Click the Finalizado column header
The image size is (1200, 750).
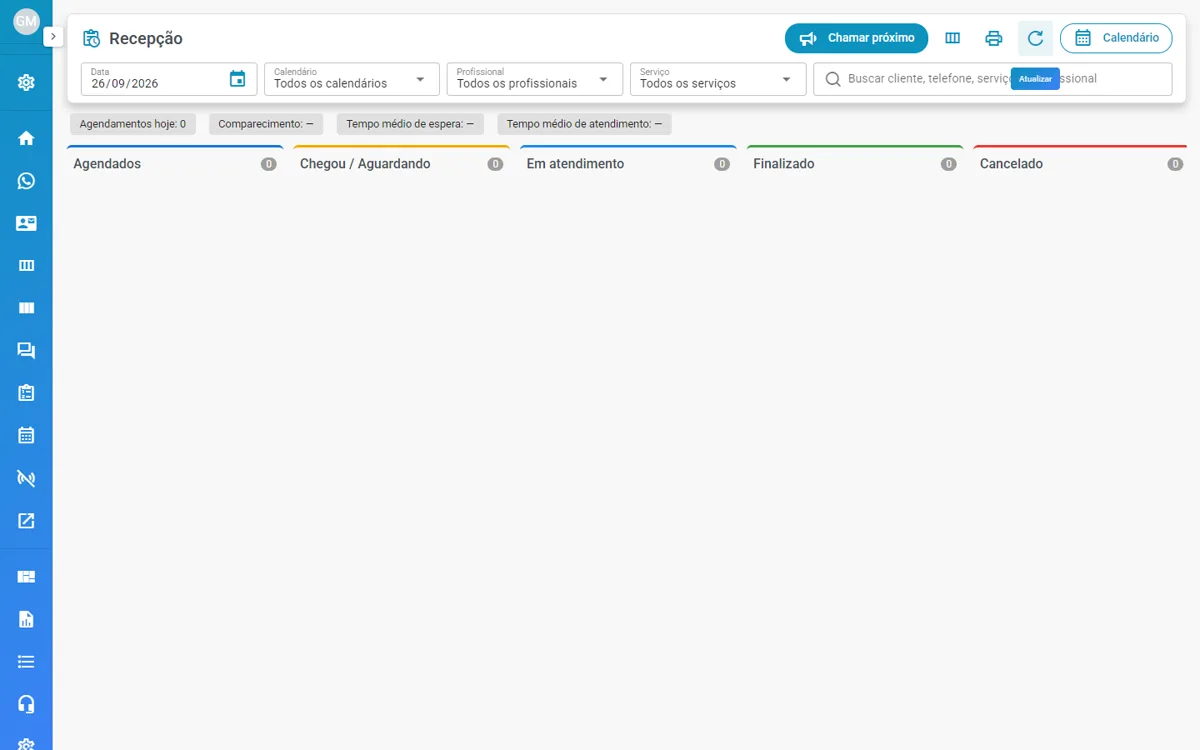click(855, 164)
